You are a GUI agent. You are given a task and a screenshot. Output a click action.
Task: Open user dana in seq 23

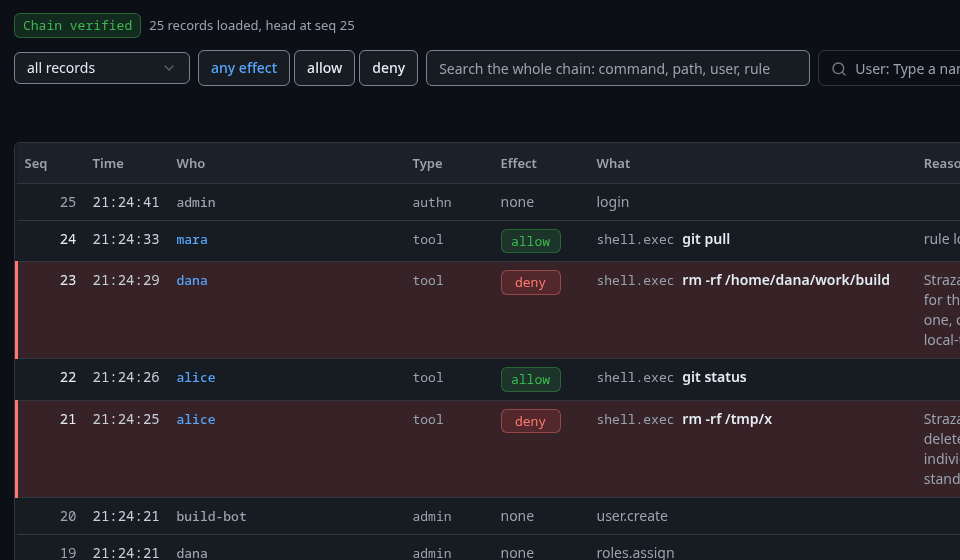192,280
